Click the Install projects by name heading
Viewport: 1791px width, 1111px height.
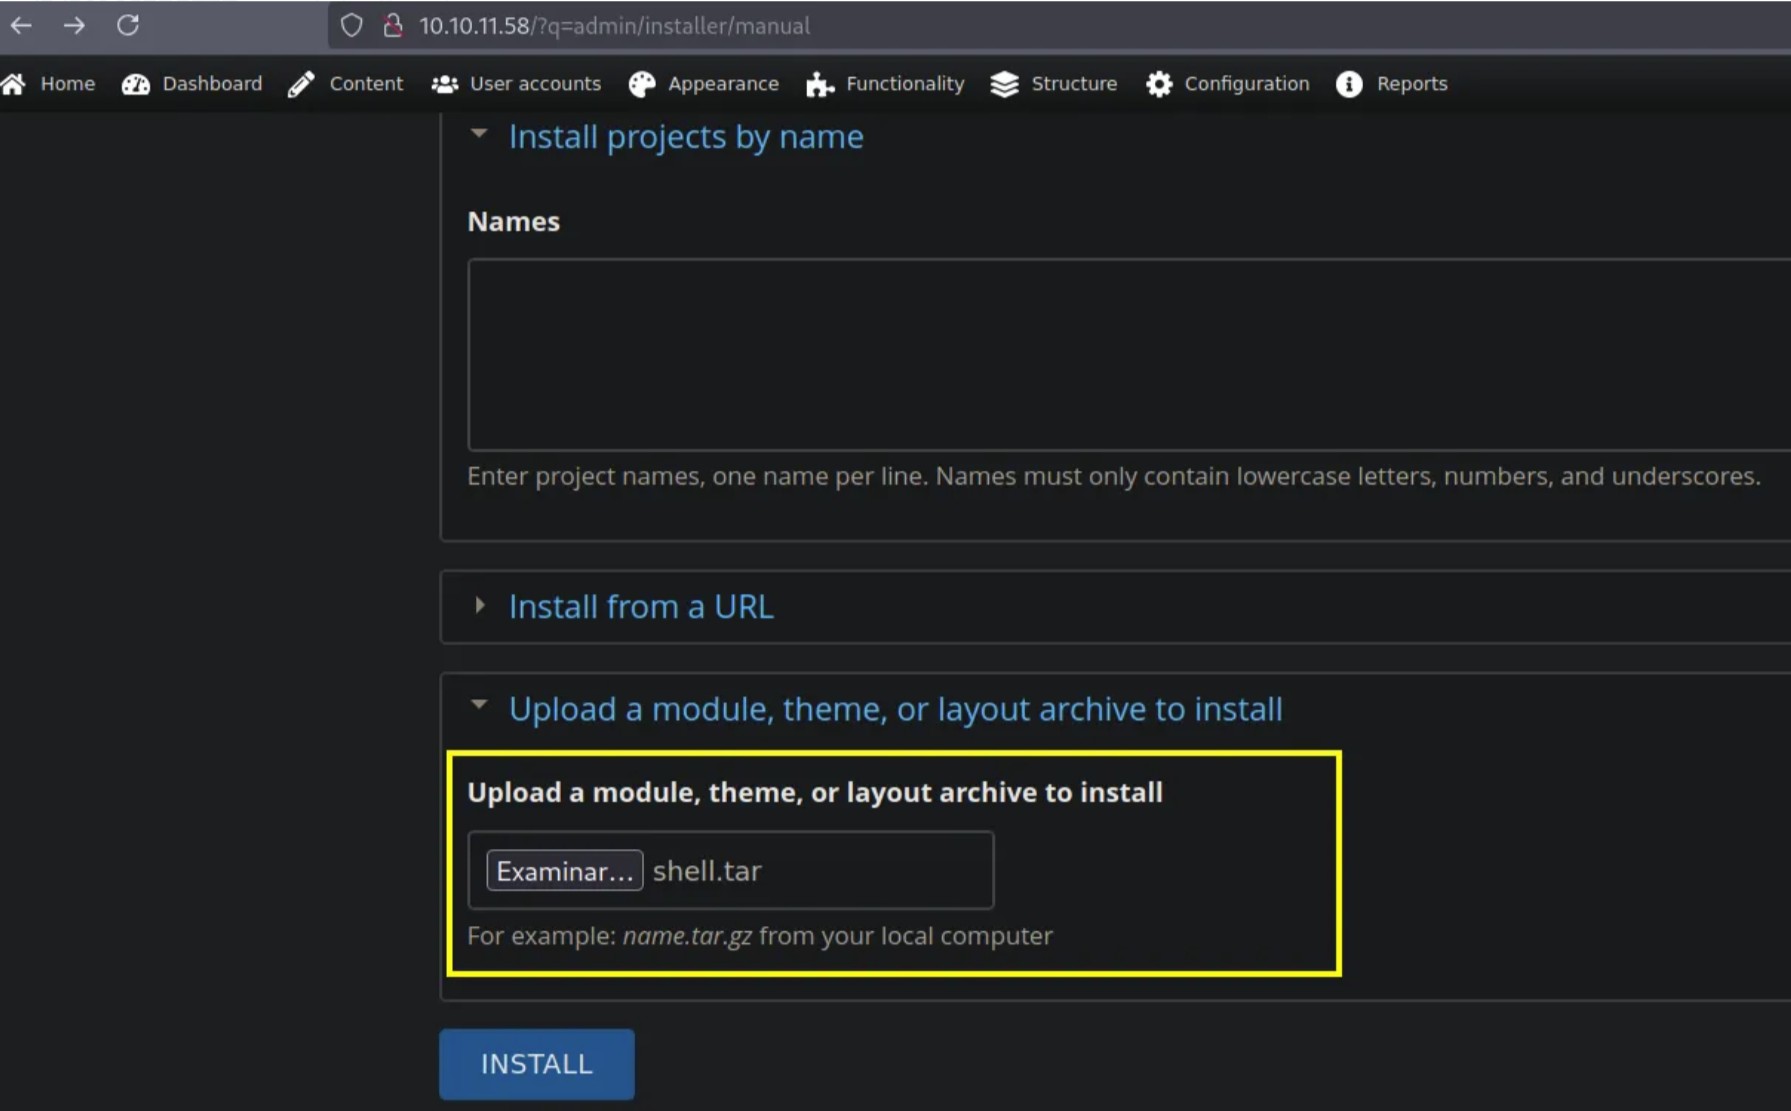pos(686,136)
